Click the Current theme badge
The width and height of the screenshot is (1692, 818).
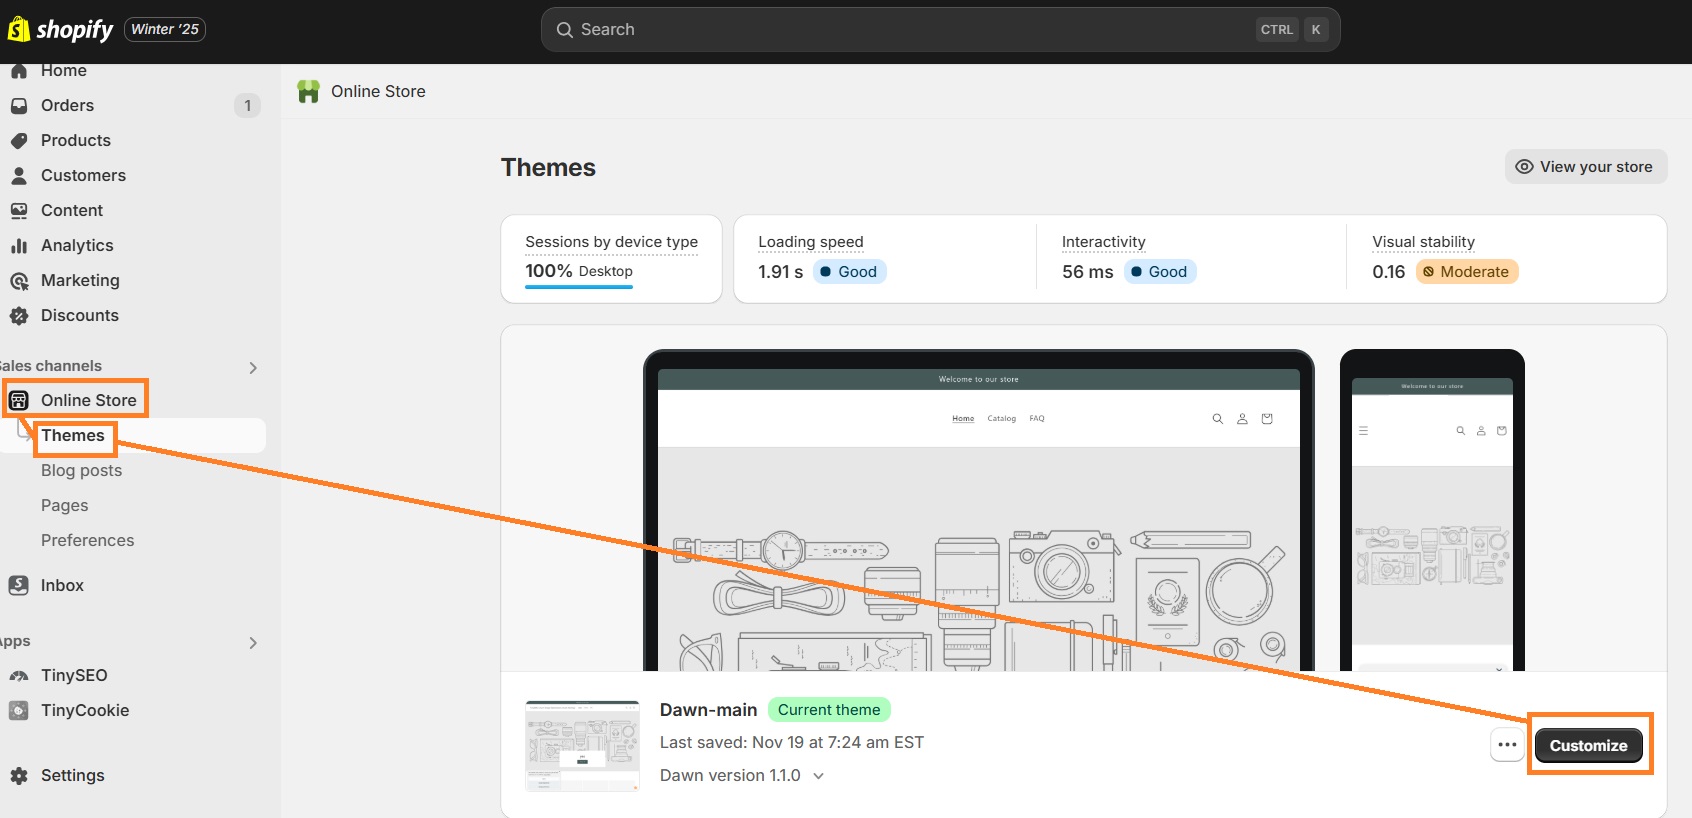[x=829, y=710]
